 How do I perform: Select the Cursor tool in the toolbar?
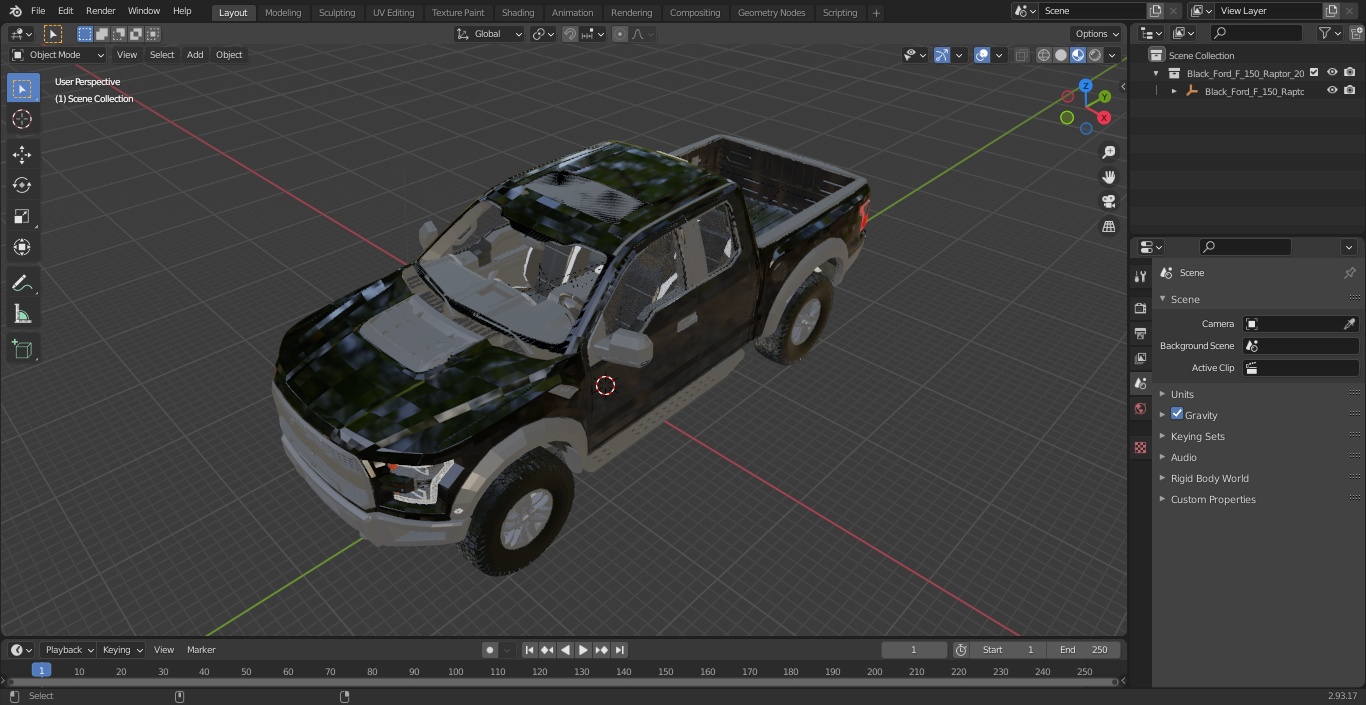(22, 119)
